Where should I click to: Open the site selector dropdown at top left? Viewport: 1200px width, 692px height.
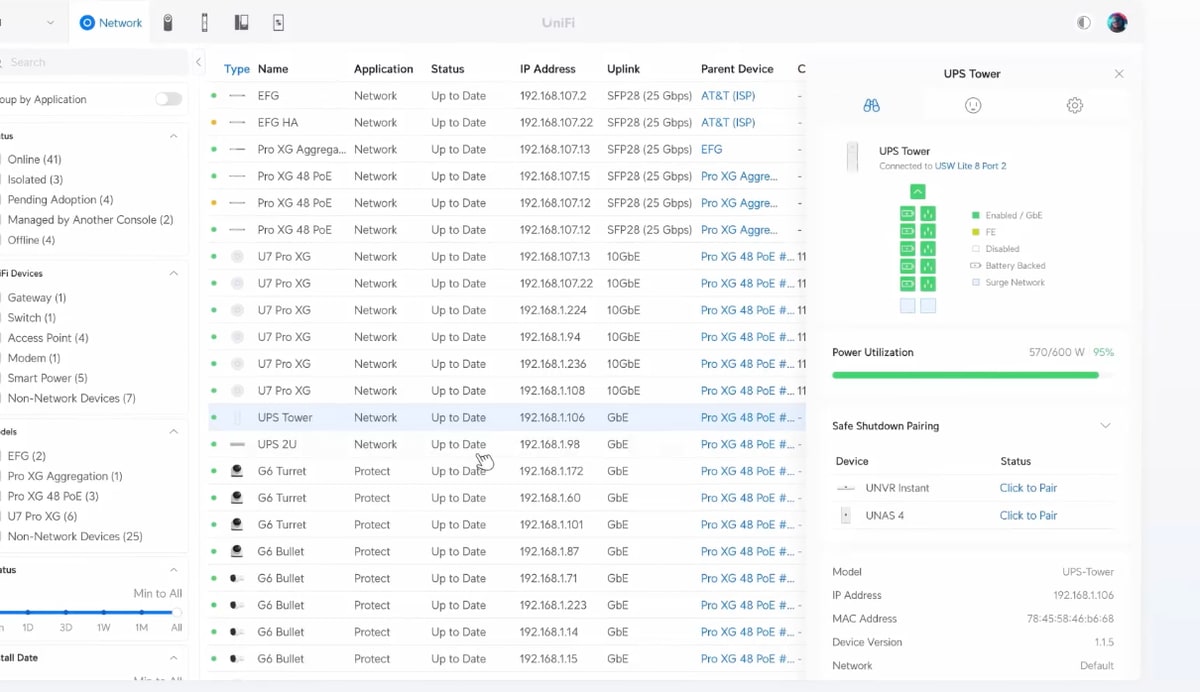[x=50, y=22]
